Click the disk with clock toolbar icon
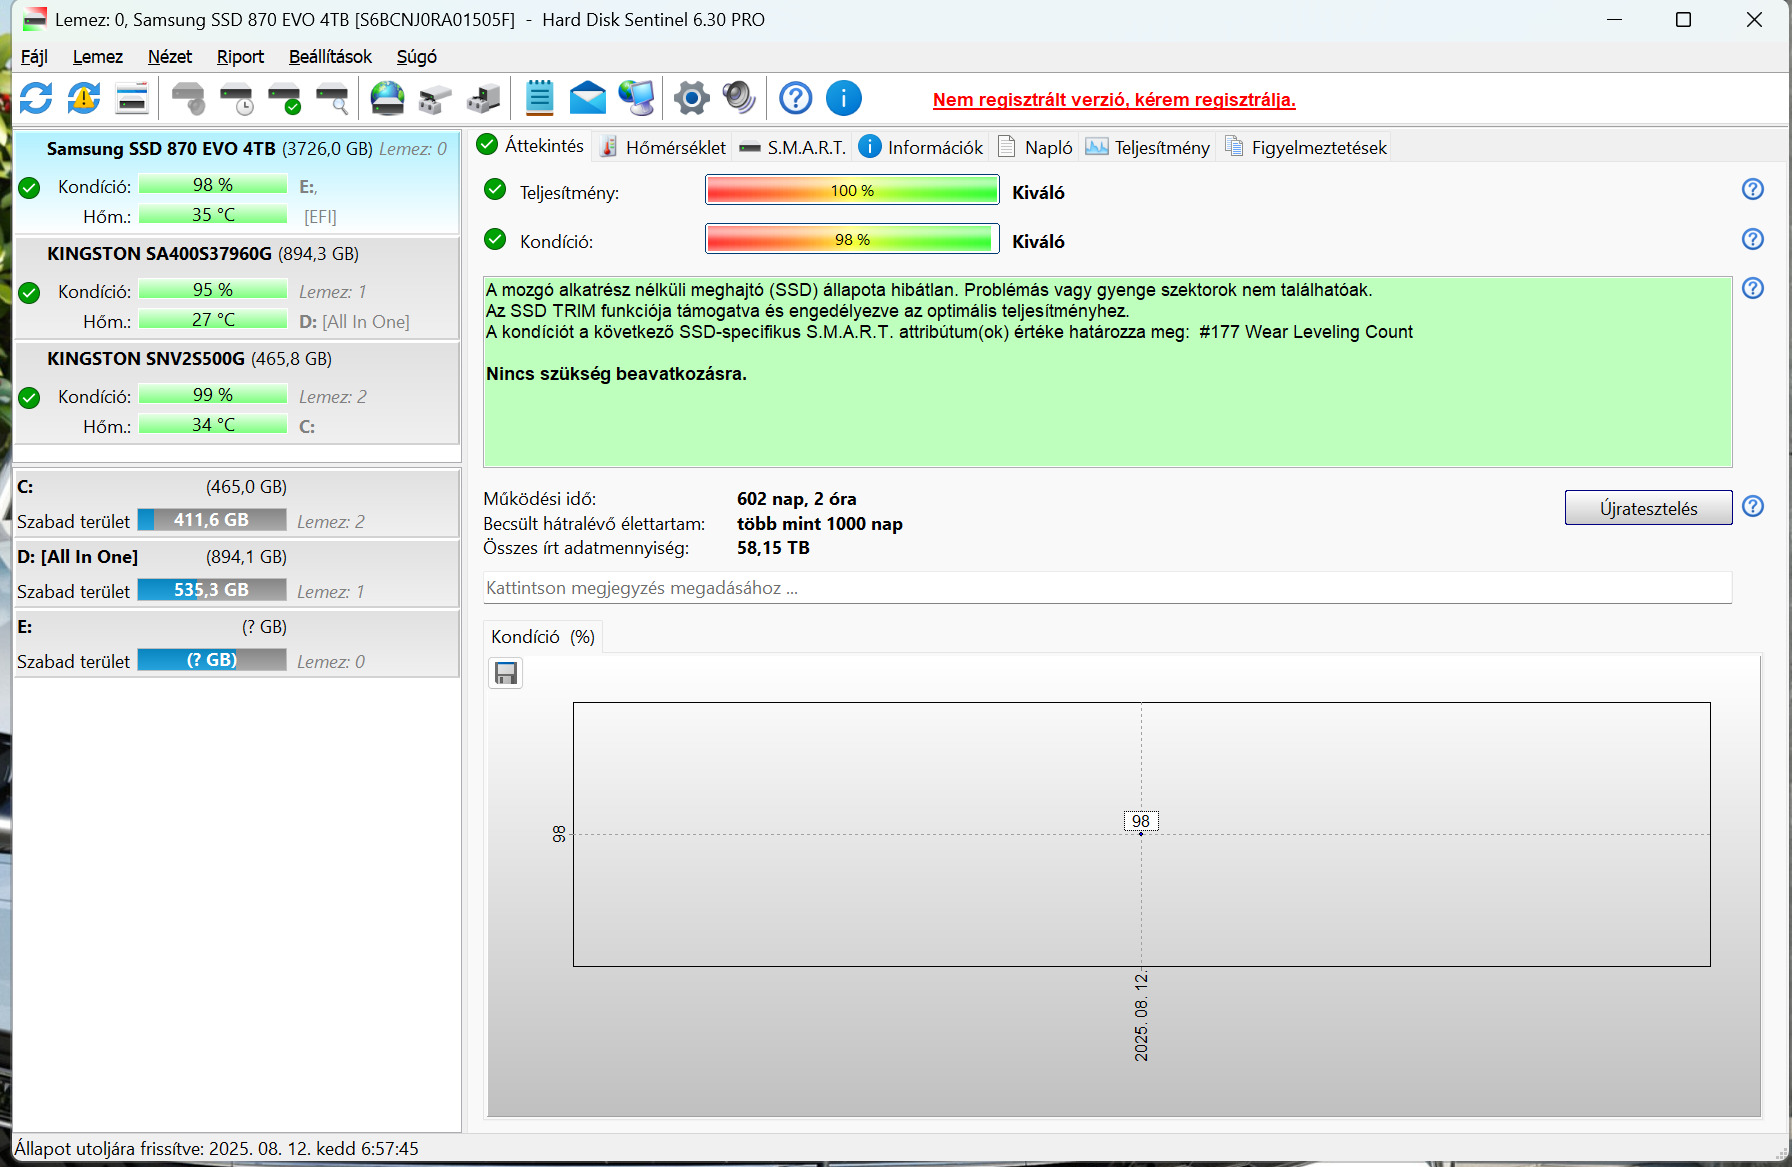The height and width of the screenshot is (1167, 1792). 237,98
